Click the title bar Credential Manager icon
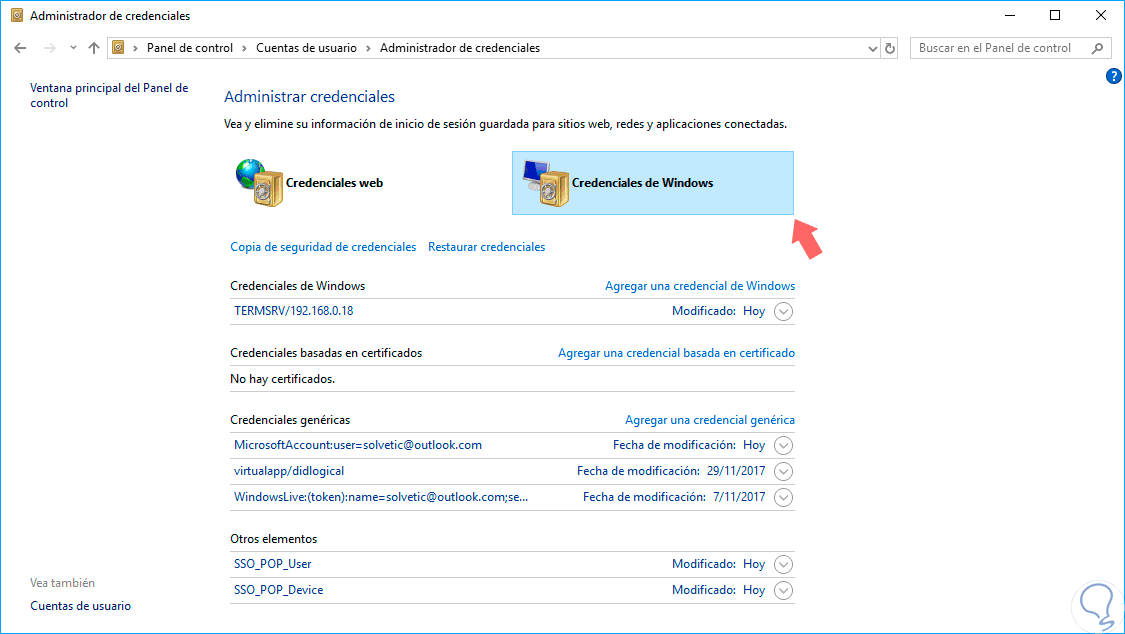This screenshot has height=634, width=1125. (17, 15)
